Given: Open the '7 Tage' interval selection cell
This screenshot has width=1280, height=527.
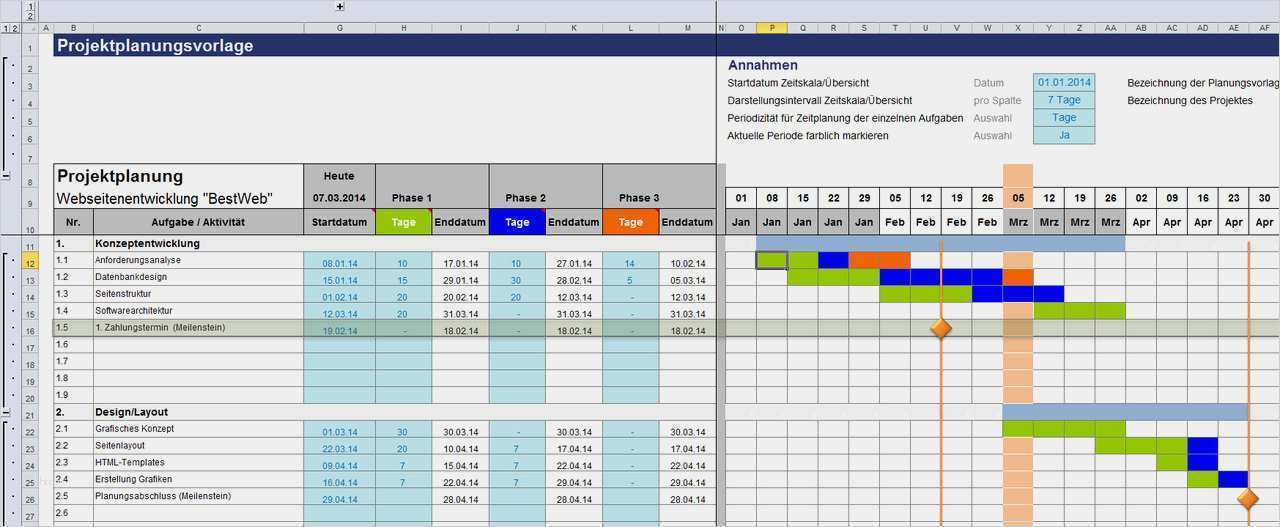Looking at the screenshot, I should pos(1064,100).
